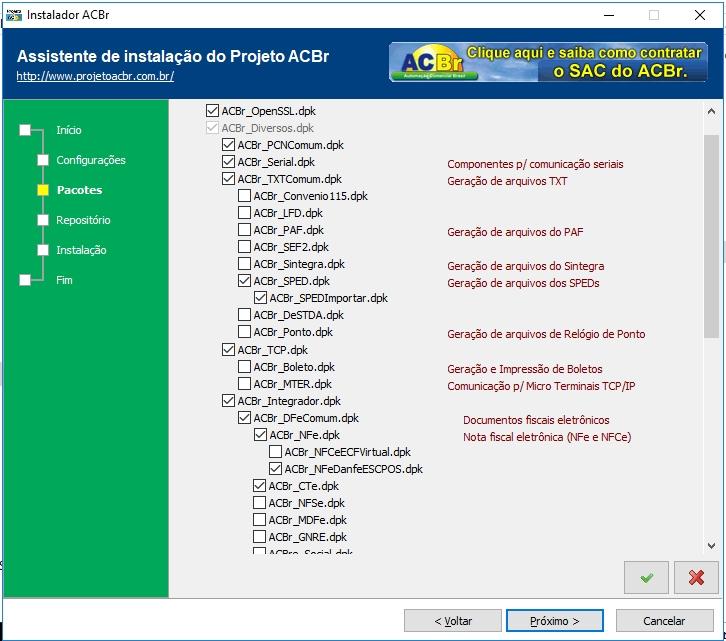Check the ACBr_MTER.dpk checkbox
Screen dimensions: 726x641
coord(244,383)
